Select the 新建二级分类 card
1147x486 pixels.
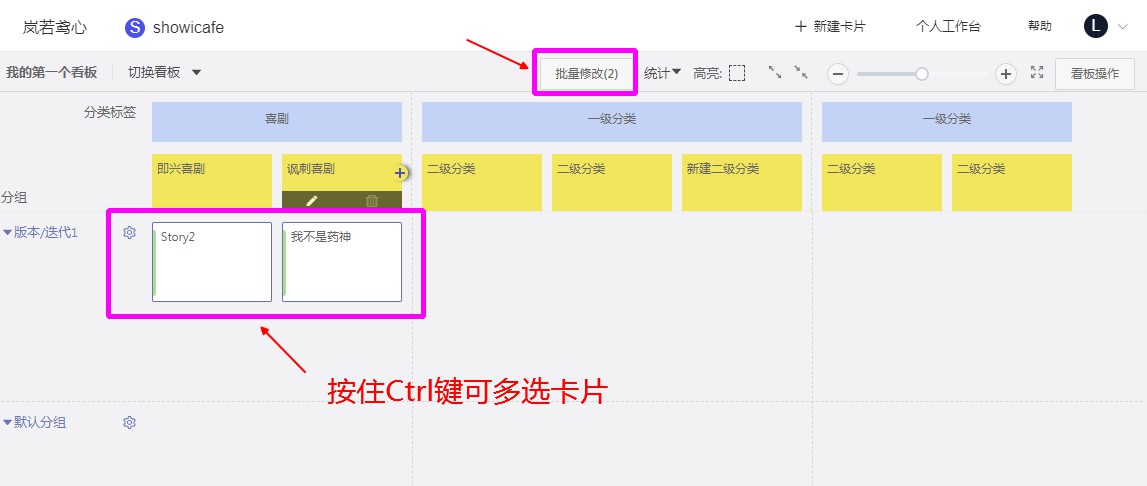coord(742,182)
